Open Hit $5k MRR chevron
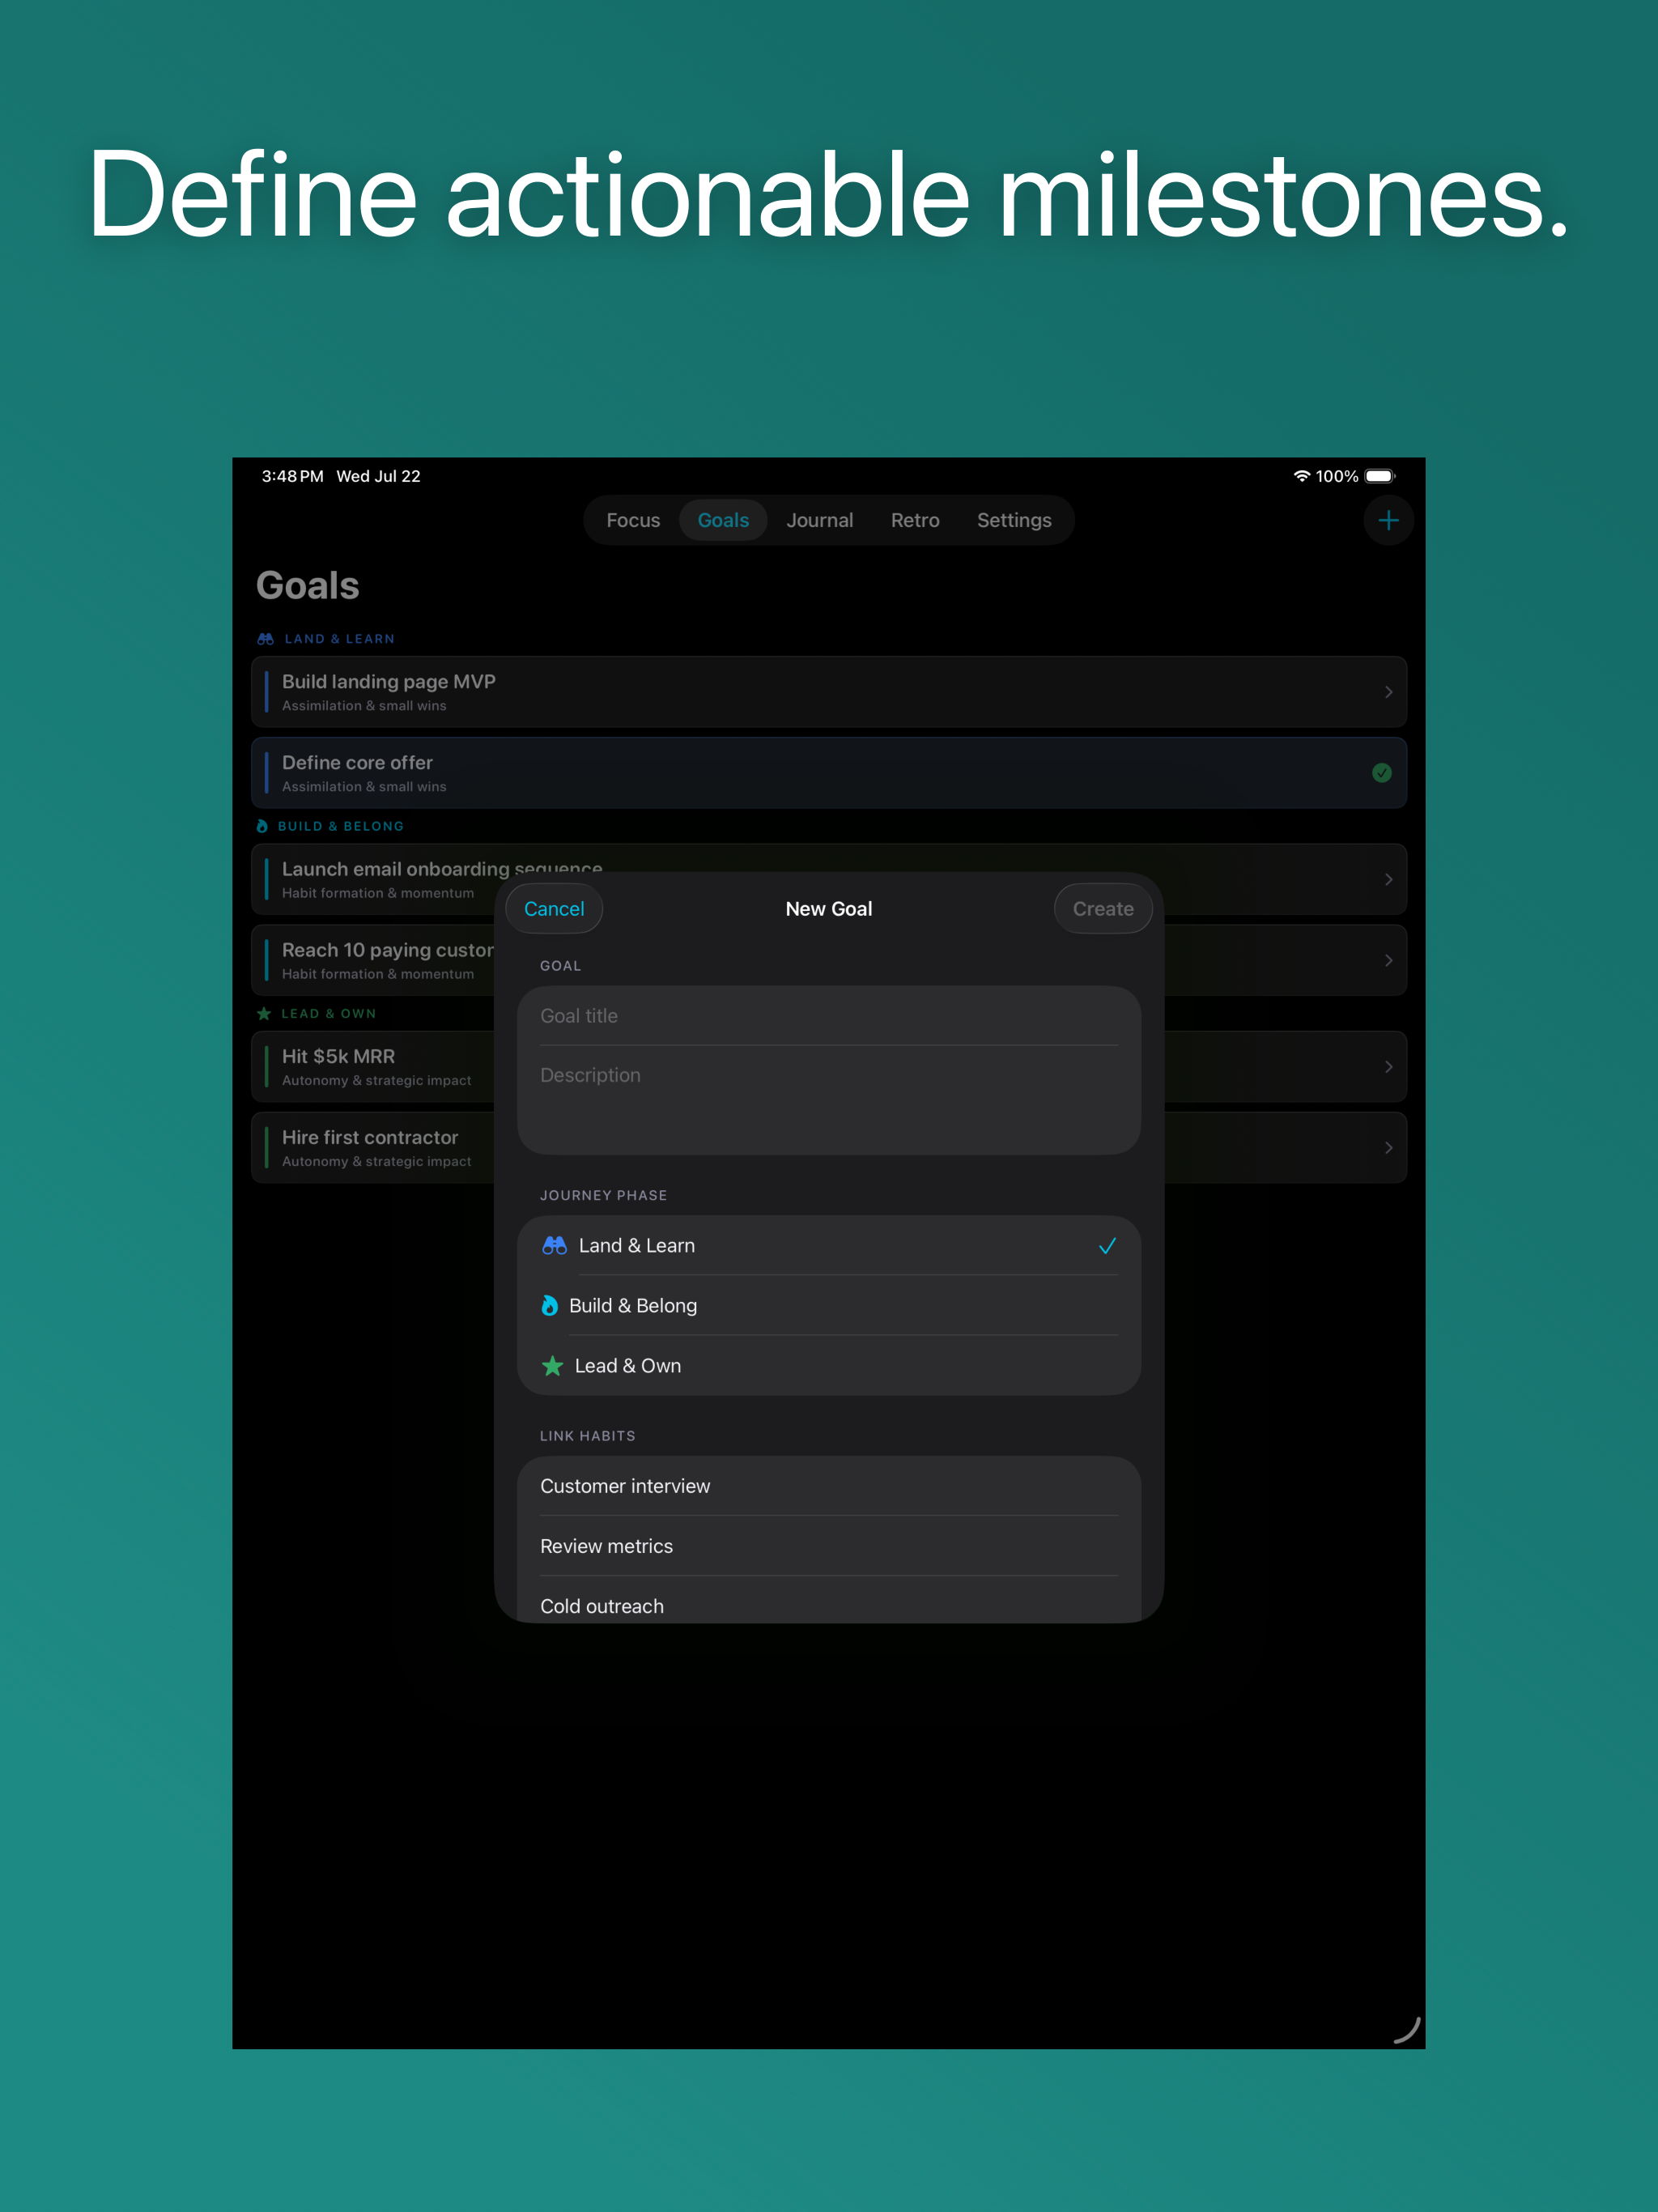 click(x=1388, y=1067)
